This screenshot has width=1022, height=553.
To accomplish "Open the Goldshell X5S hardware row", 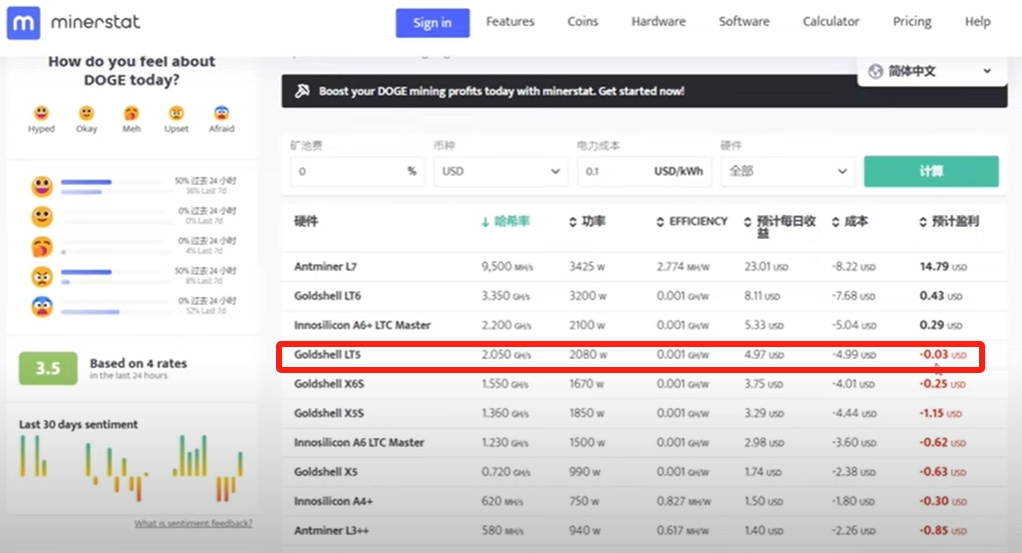I will pos(644,413).
